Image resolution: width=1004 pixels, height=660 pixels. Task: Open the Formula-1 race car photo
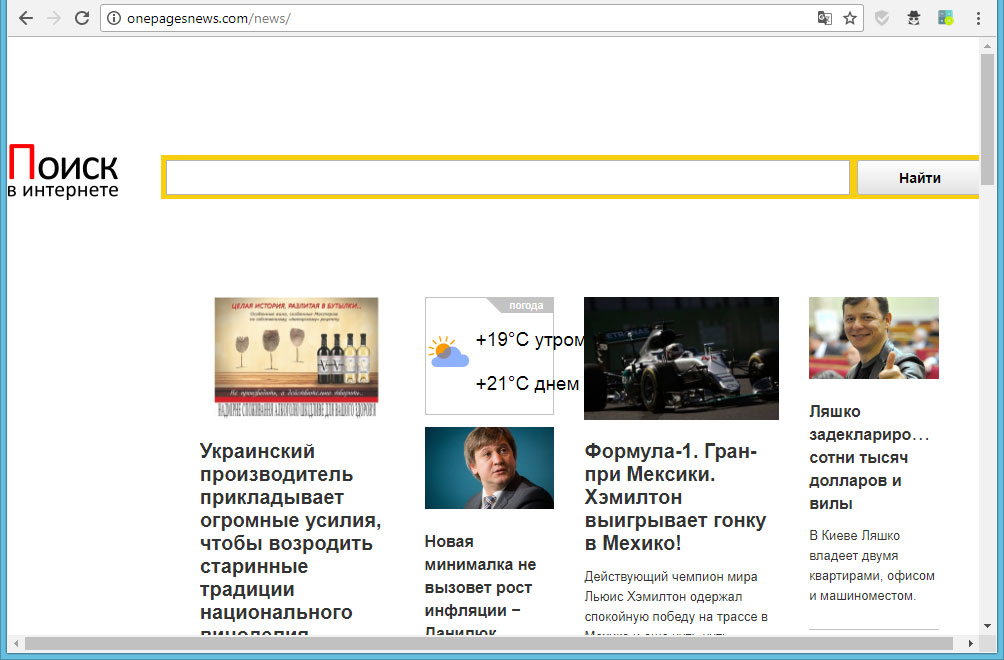(x=681, y=358)
